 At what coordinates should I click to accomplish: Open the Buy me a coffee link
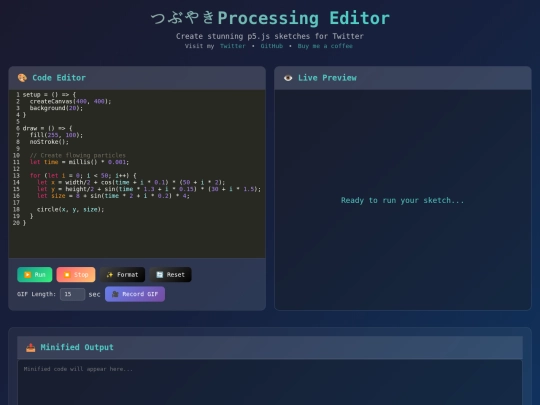point(325,46)
